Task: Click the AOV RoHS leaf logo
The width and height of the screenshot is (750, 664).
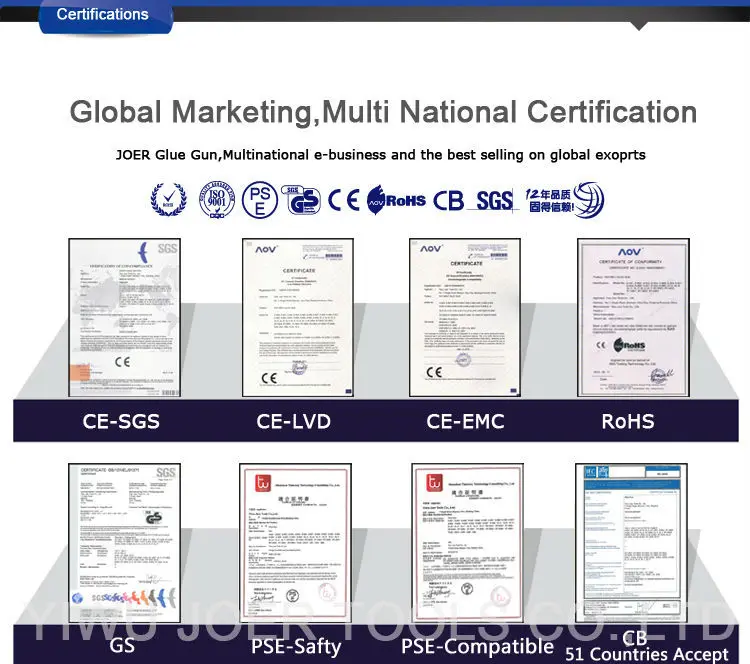Action: click(x=397, y=199)
